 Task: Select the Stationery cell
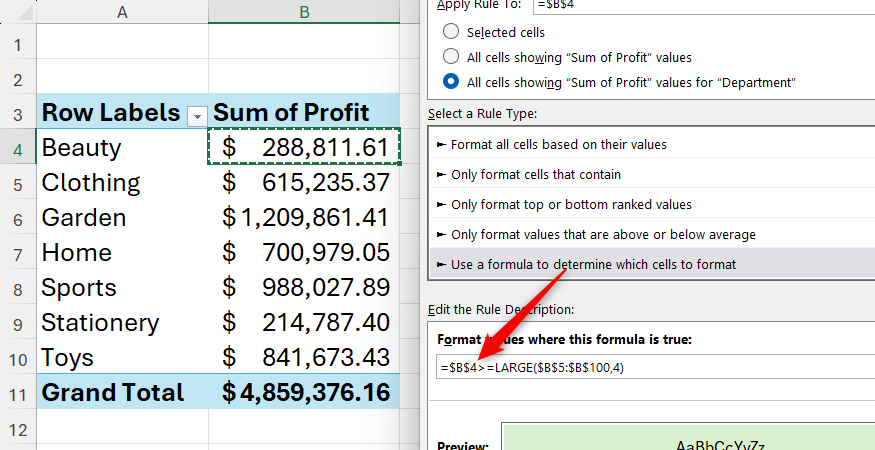coord(122,323)
